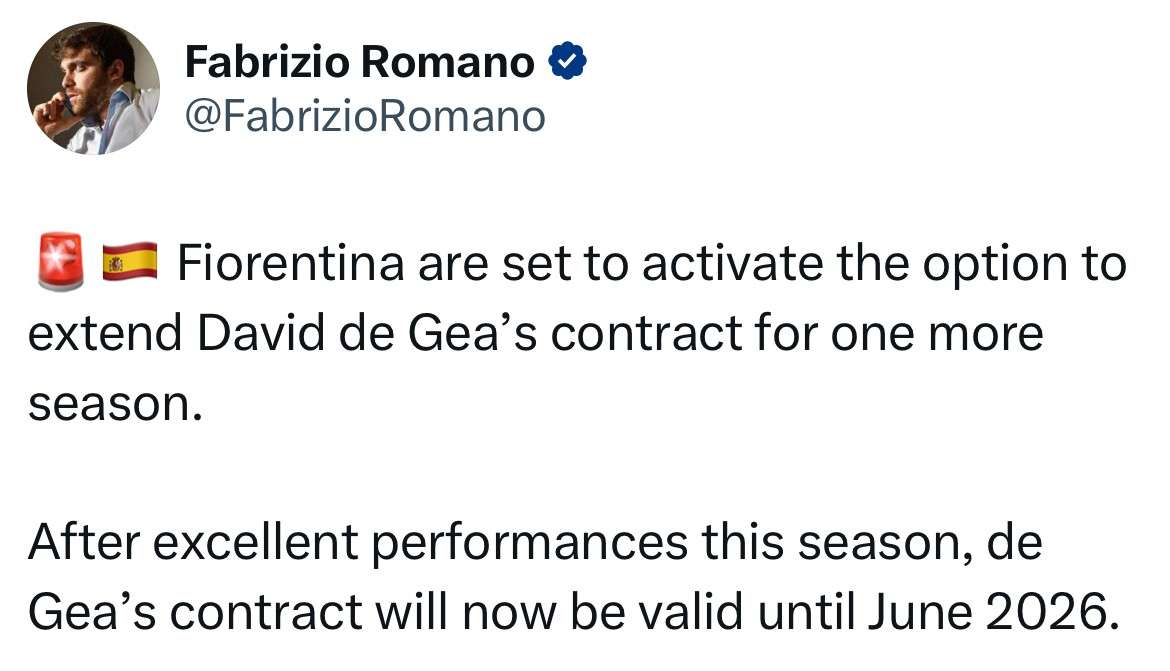Click the word extend in the tweet
Image resolution: width=1170 pixels, height=671 pixels.
click(x=105, y=333)
